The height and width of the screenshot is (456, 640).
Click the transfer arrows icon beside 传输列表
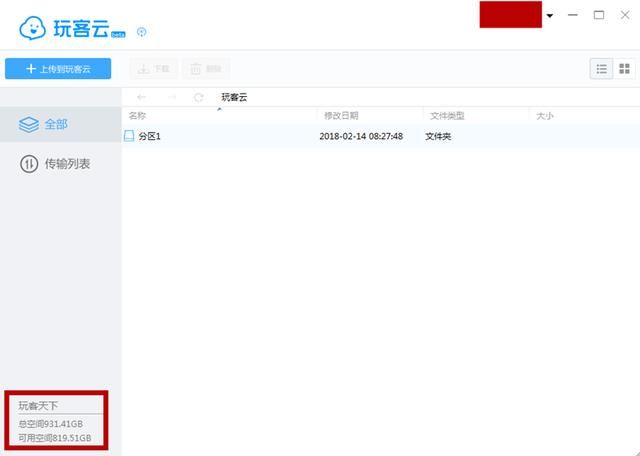coord(29,164)
